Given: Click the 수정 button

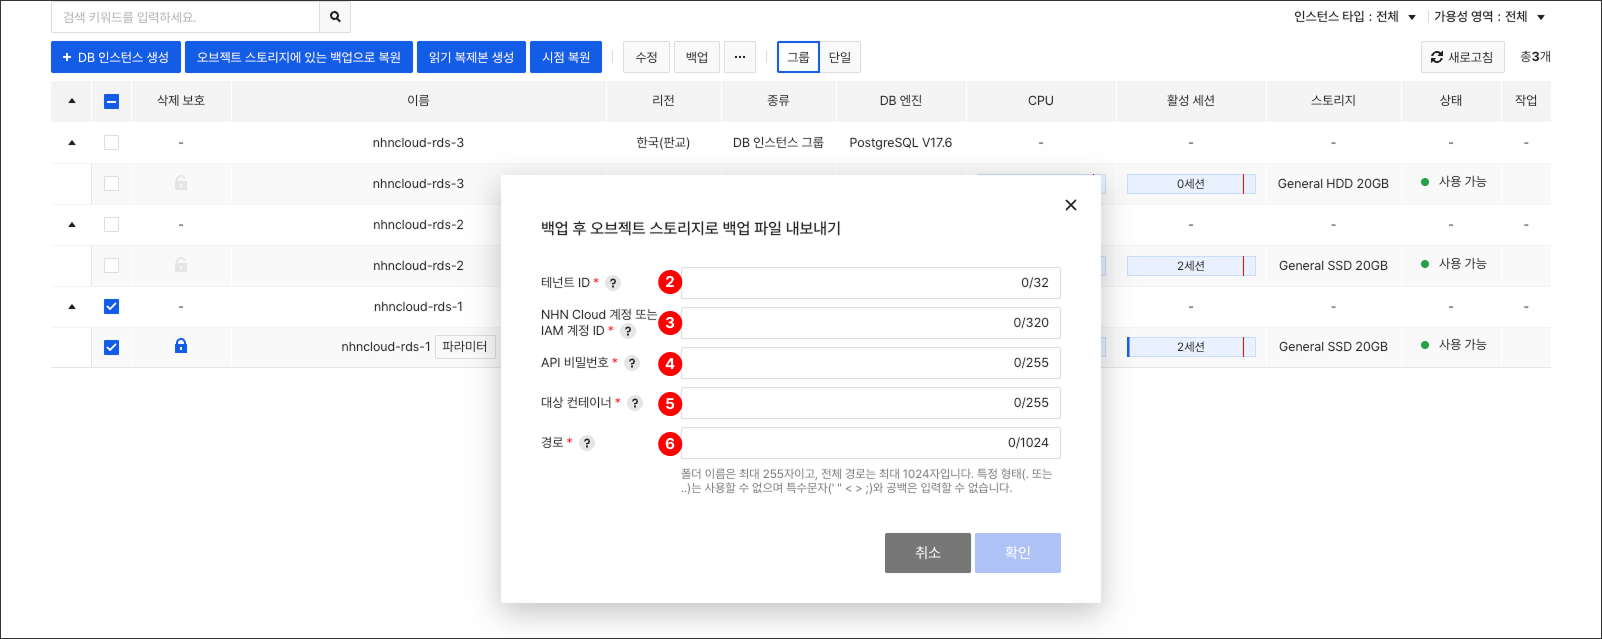Looking at the screenshot, I should (x=646, y=57).
